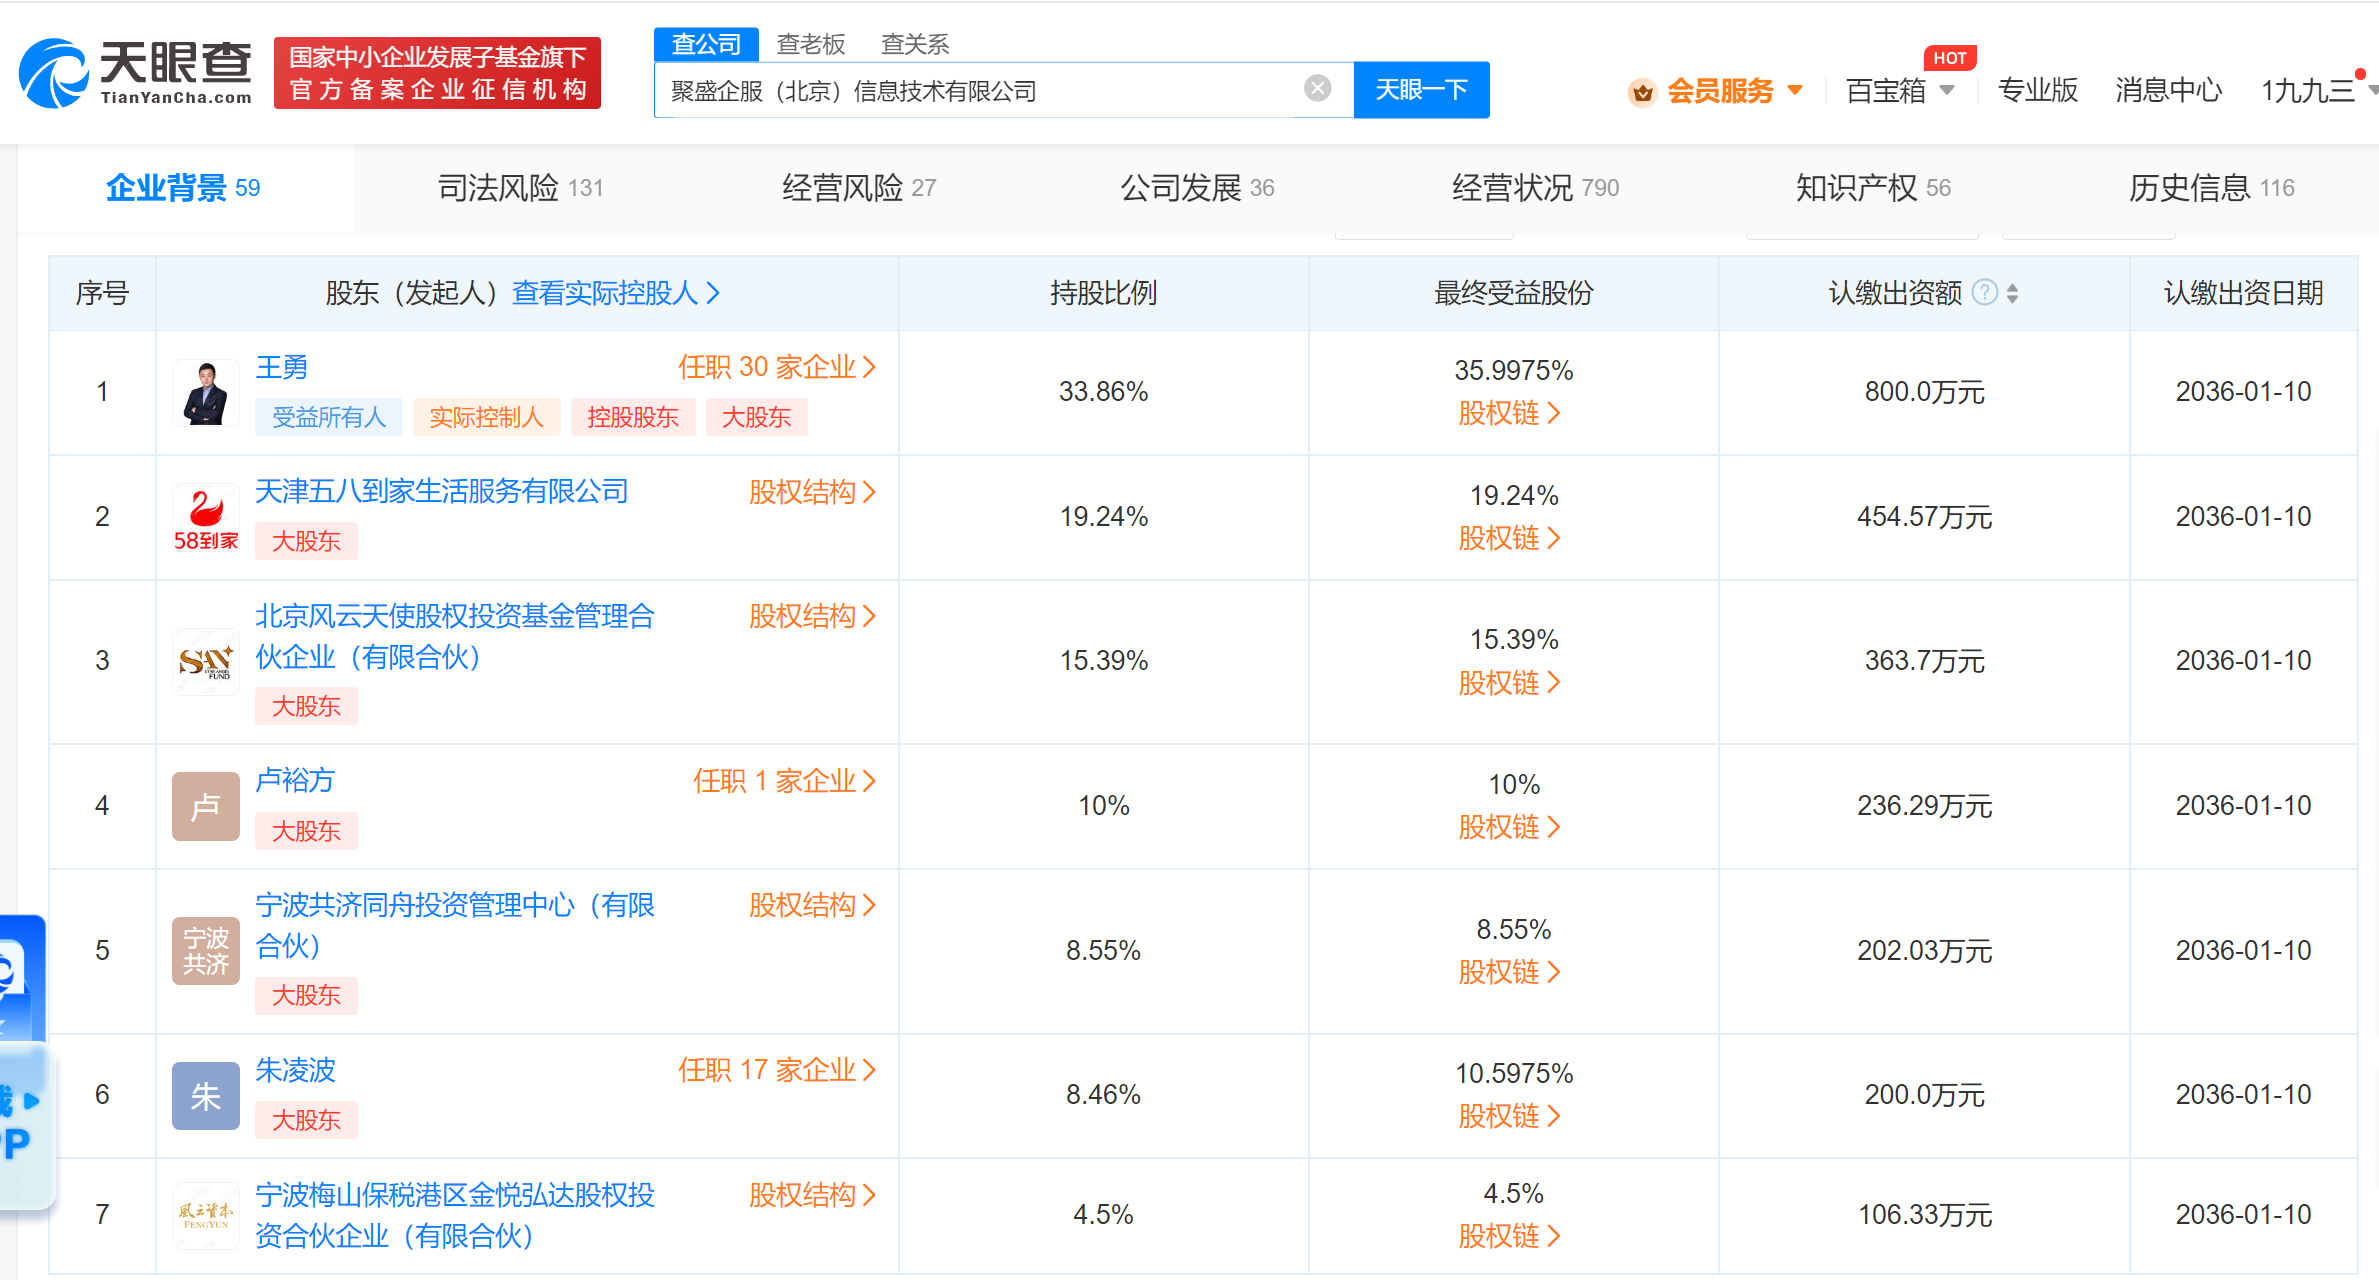View 股权结构 for 天津五八到家
Screen dimensions: 2379x1280
812,491
